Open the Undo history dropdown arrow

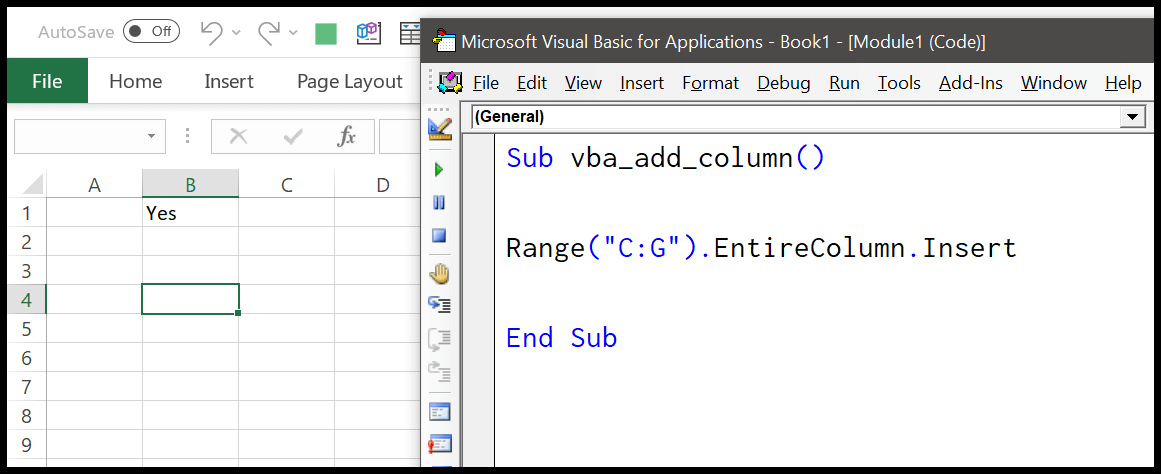[x=237, y=33]
